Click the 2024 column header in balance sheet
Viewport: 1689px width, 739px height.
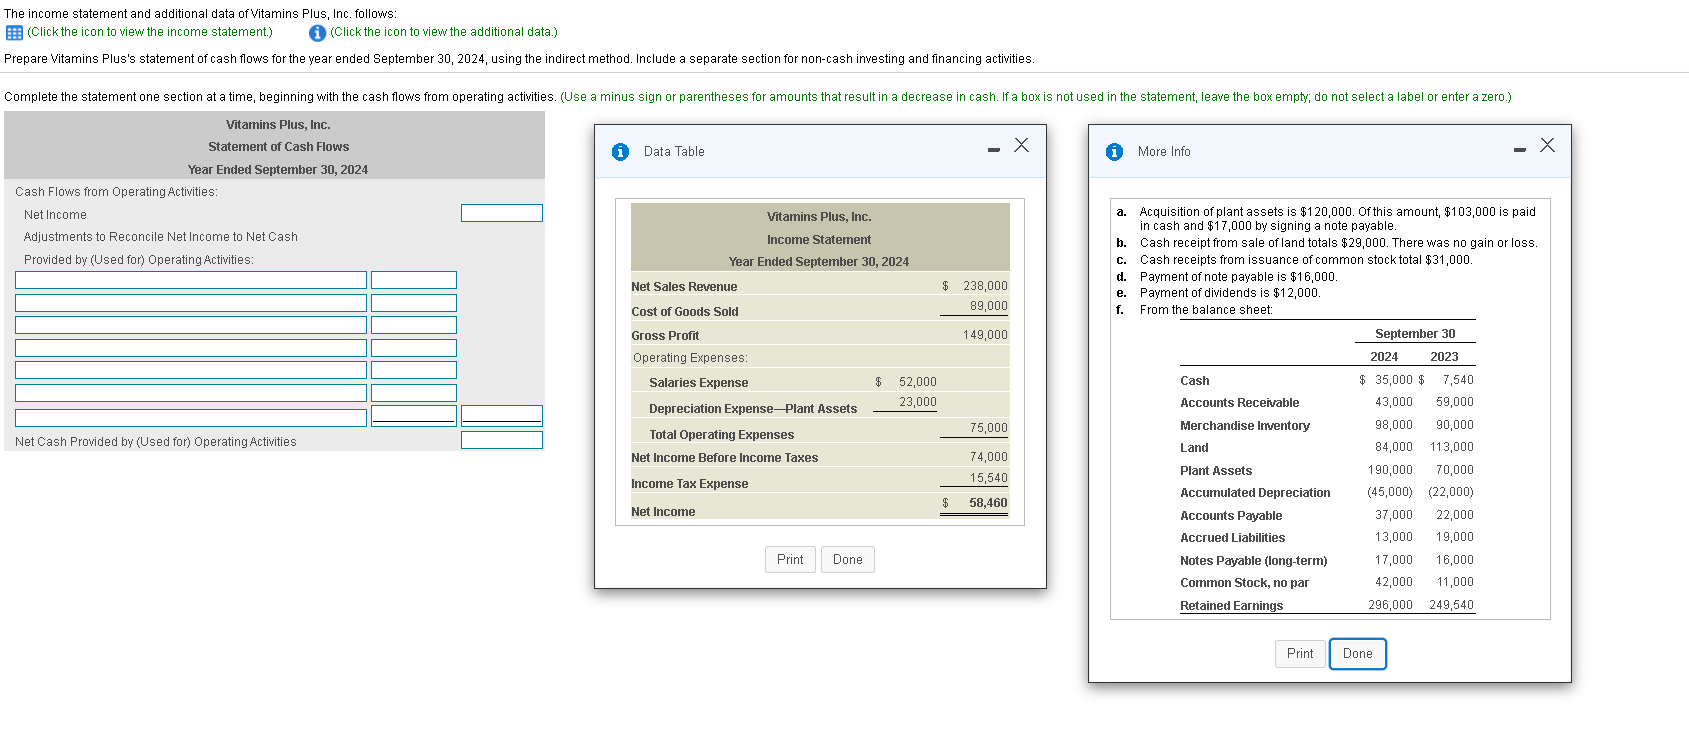coord(1384,357)
